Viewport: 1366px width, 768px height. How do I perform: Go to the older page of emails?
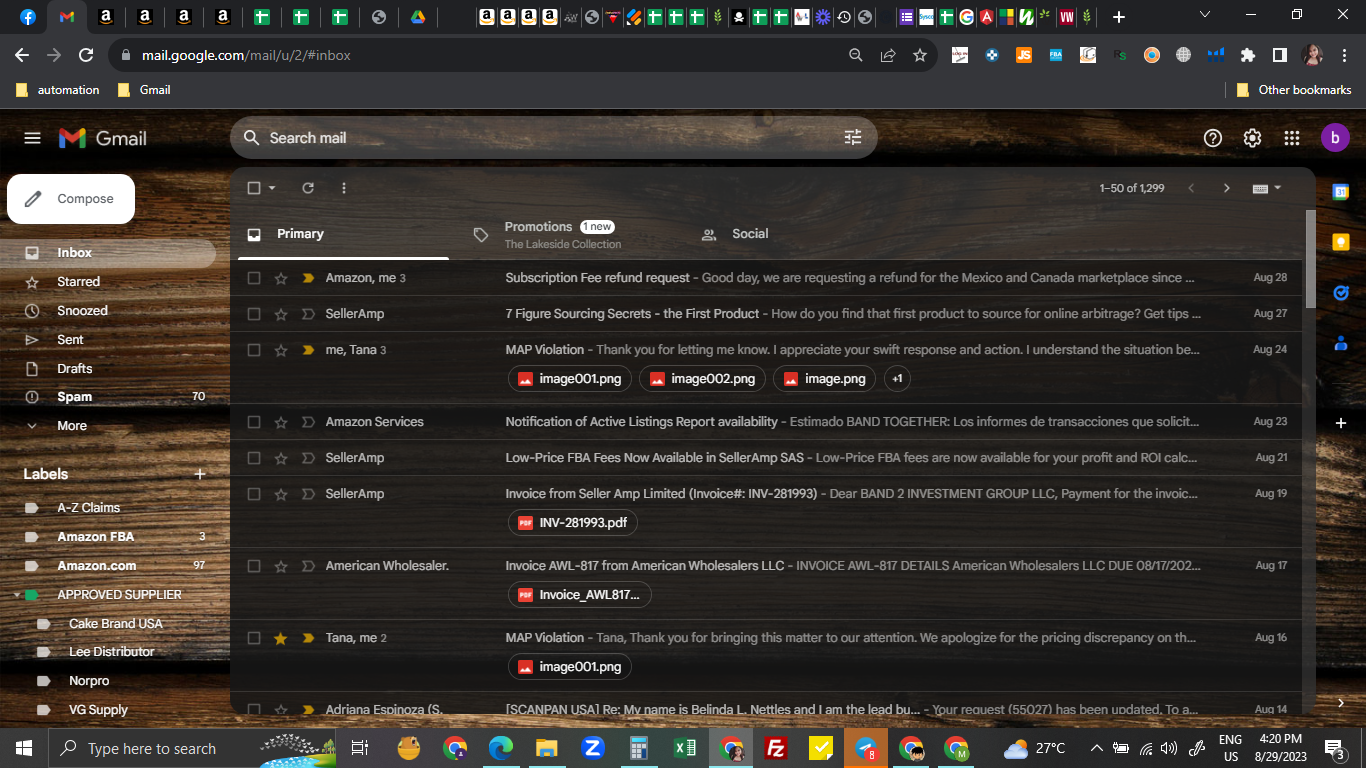click(1227, 188)
